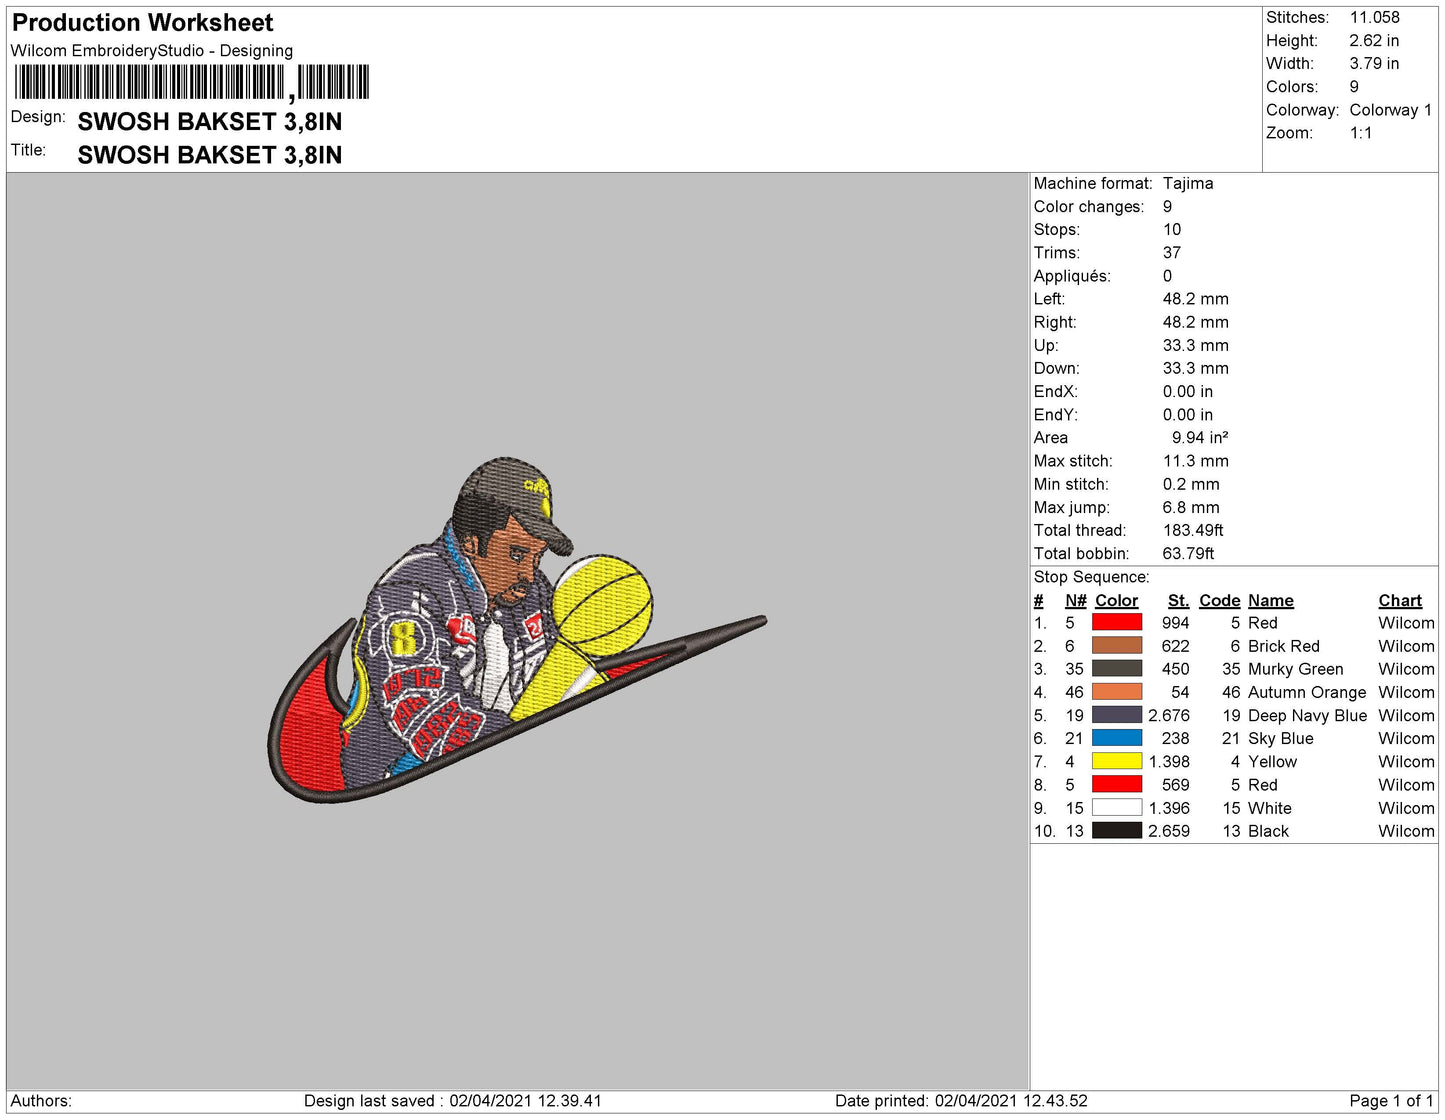Click 'Wilcom EmbroideryStudio - Designing' text
Viewport: 1445px width, 1120px height.
(x=152, y=51)
